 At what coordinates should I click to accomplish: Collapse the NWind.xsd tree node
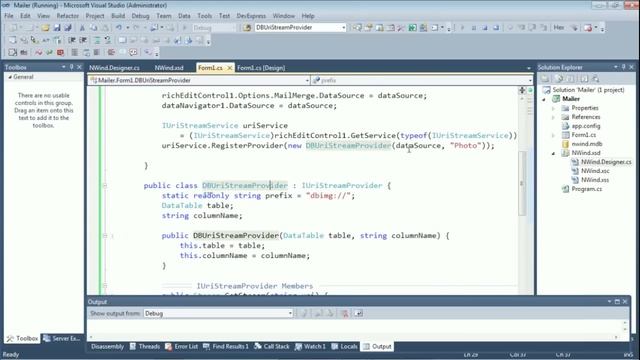click(553, 153)
